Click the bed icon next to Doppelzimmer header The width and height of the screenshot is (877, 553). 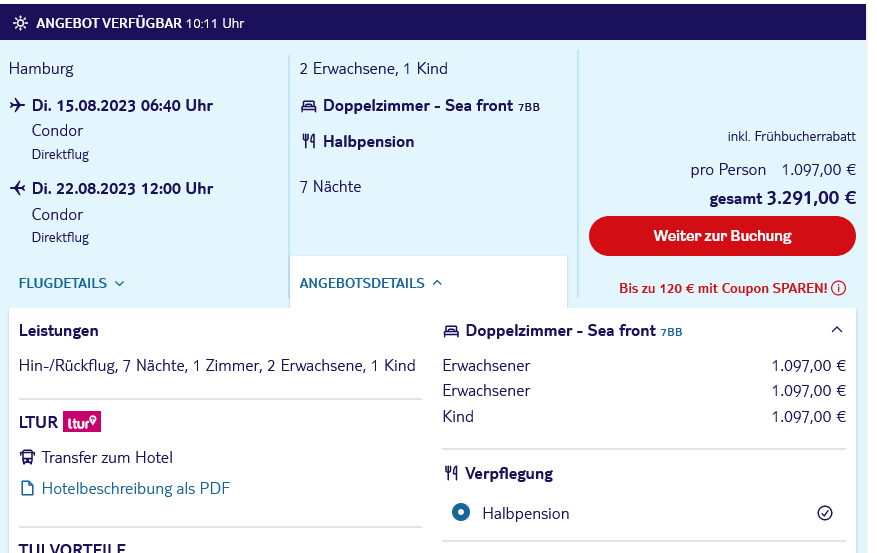pyautogui.click(x=451, y=331)
